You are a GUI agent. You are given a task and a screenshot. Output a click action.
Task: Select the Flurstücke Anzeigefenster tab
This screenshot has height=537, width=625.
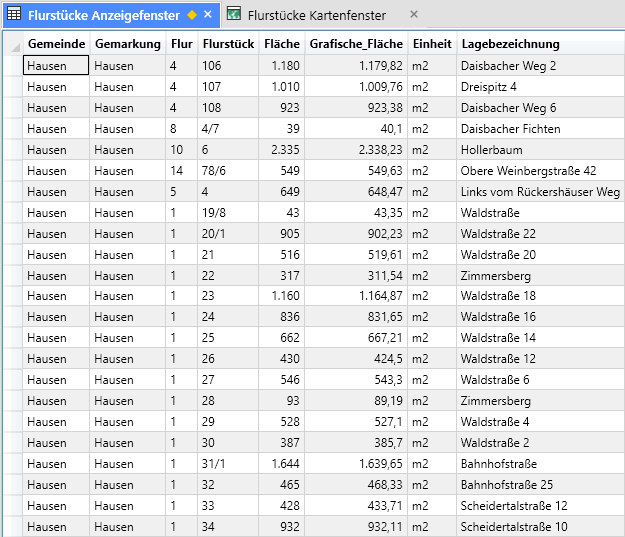pyautogui.click(x=104, y=15)
